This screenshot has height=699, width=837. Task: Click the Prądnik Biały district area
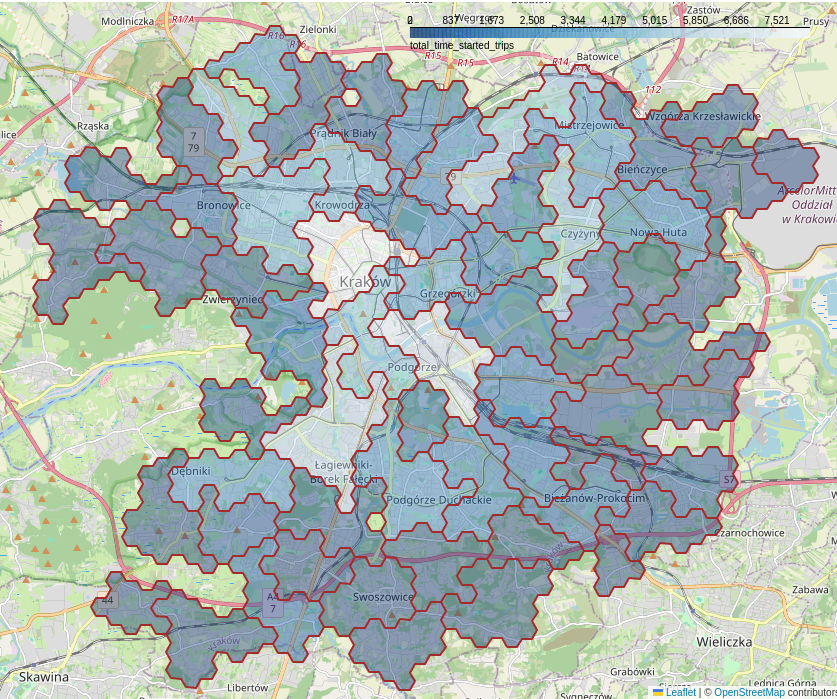[343, 132]
